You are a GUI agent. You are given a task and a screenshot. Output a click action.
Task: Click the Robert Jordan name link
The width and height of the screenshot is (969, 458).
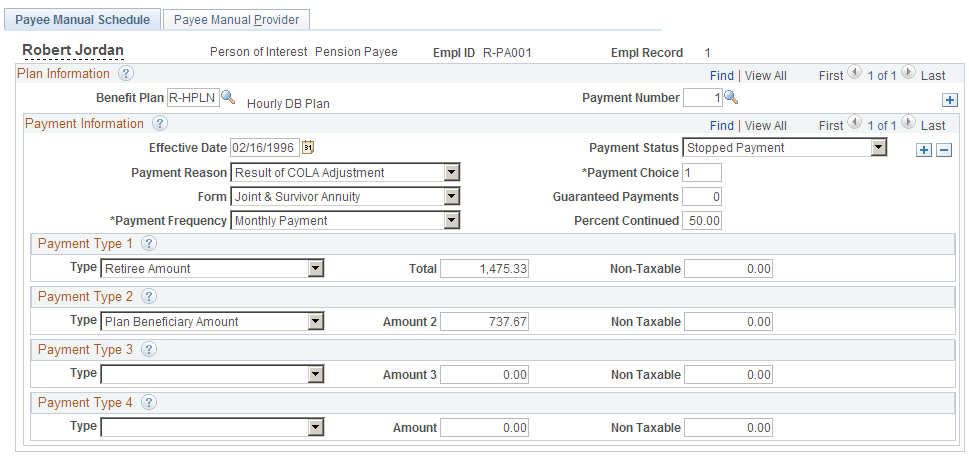click(x=73, y=51)
